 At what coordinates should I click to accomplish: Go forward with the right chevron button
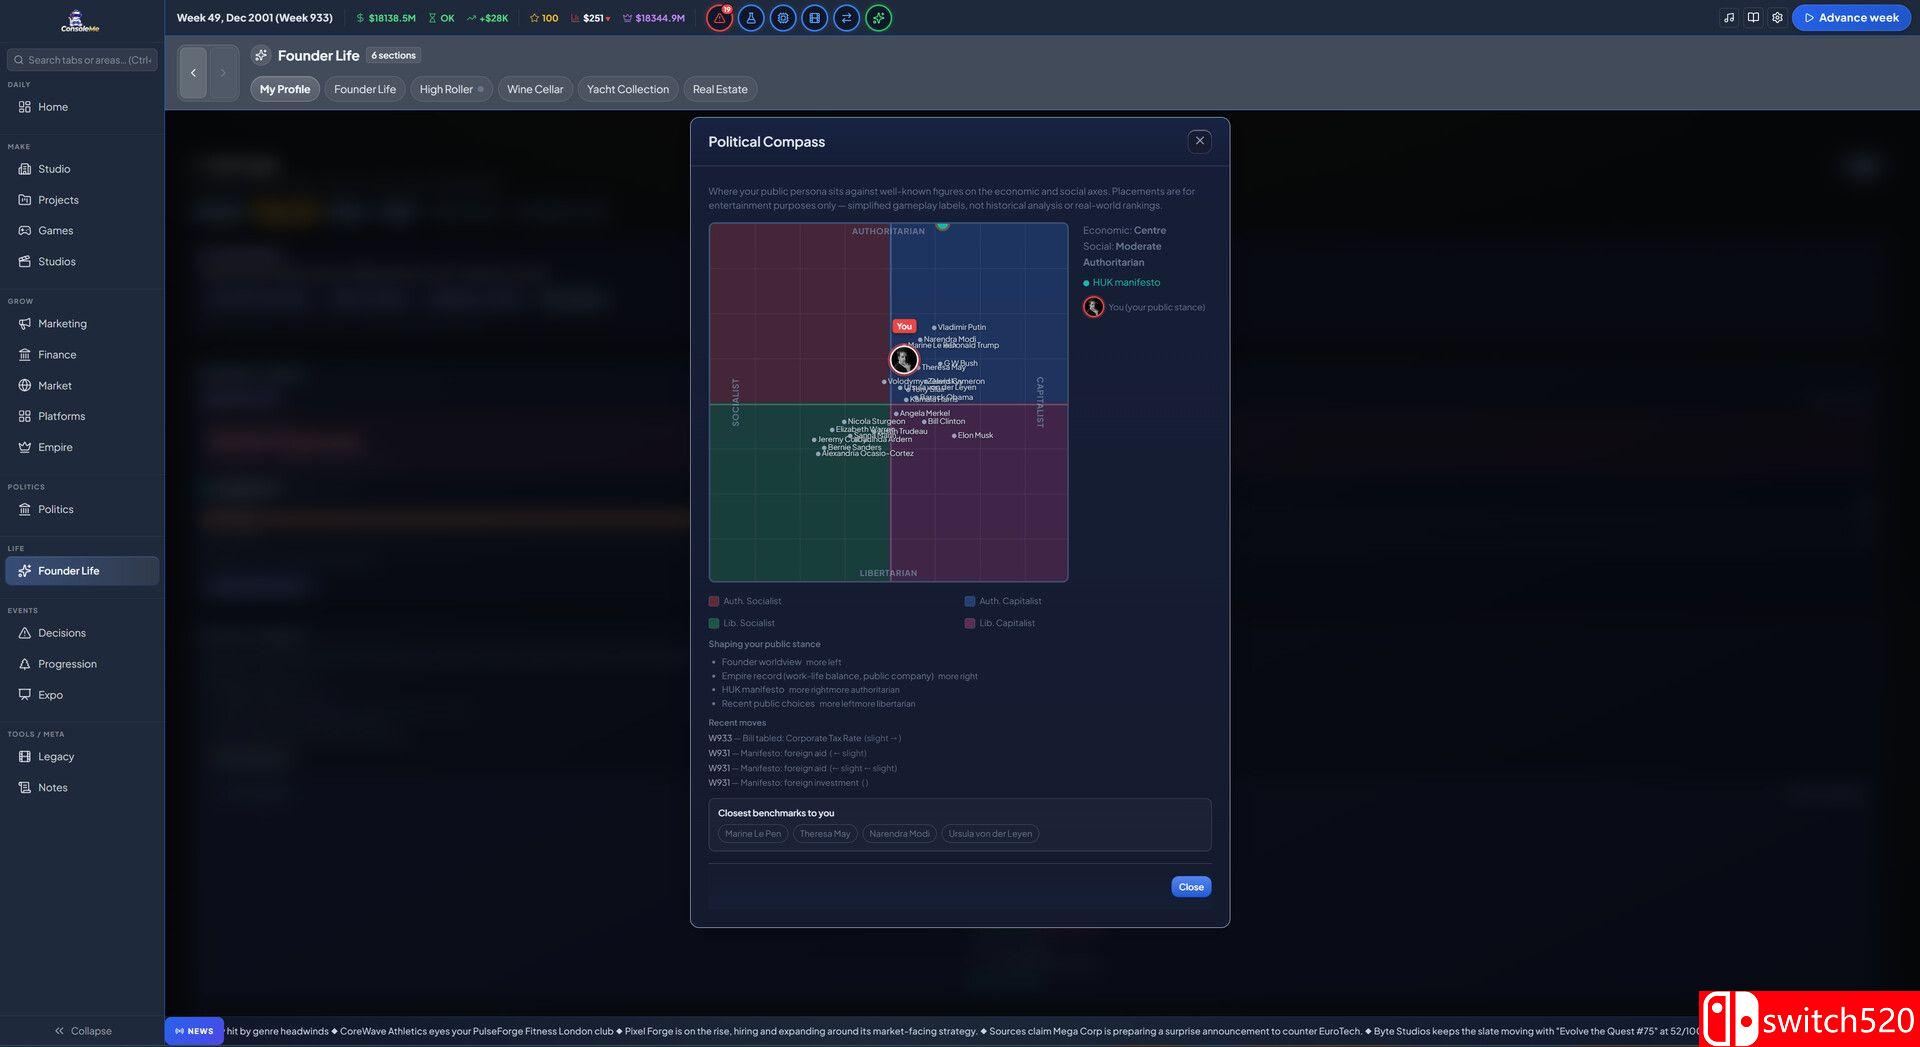(223, 72)
